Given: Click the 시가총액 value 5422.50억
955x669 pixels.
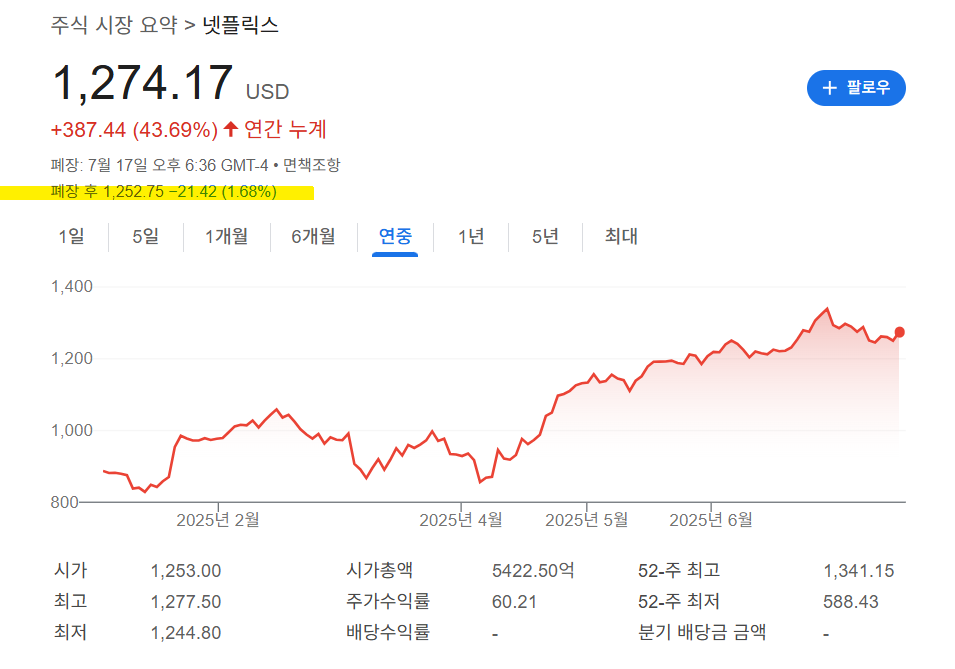Looking at the screenshot, I should pyautogui.click(x=533, y=571).
